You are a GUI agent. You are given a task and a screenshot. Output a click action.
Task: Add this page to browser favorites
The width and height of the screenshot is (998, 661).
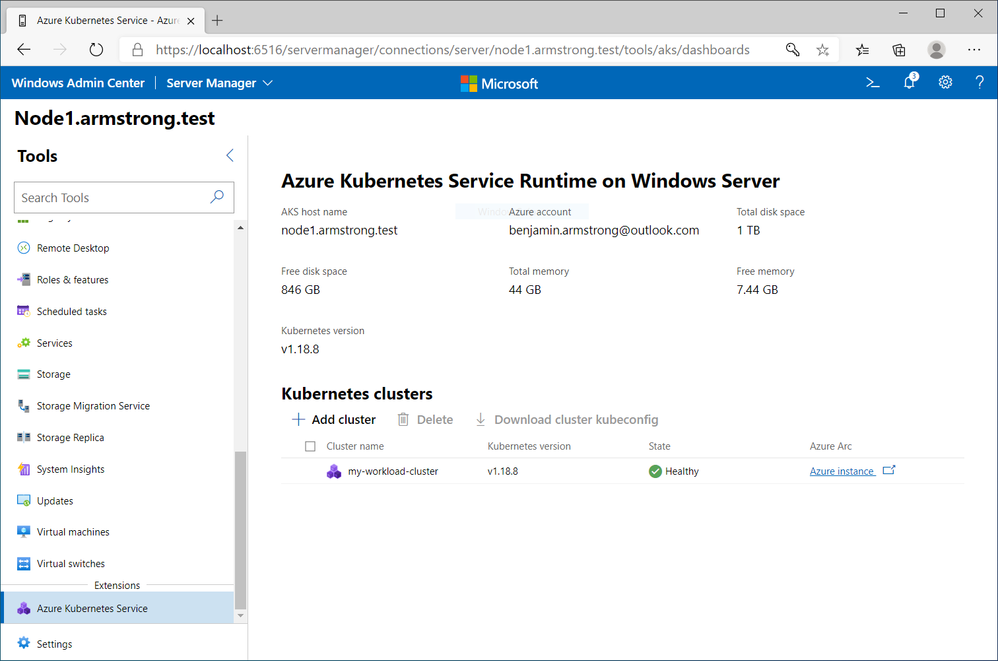(822, 49)
